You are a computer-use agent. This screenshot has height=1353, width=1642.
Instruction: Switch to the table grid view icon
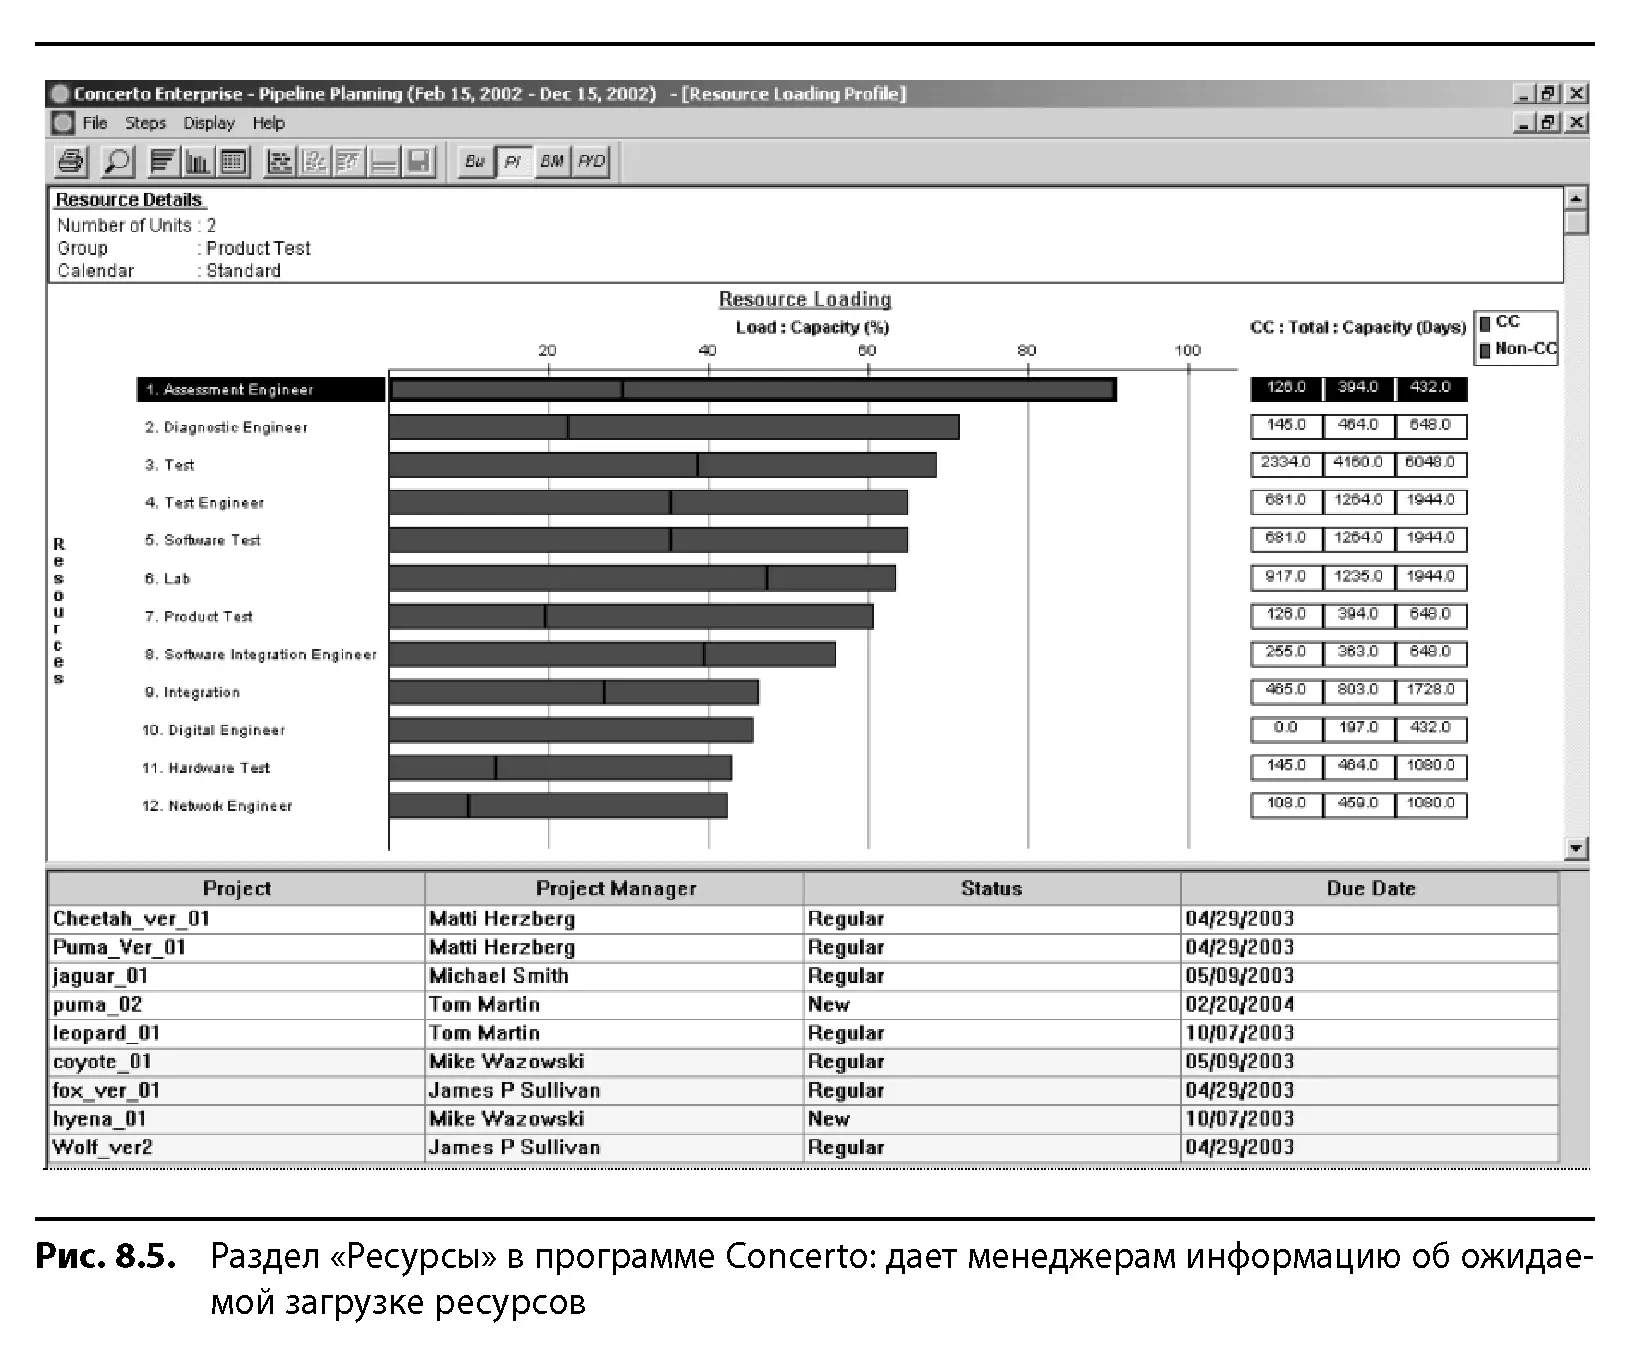234,161
